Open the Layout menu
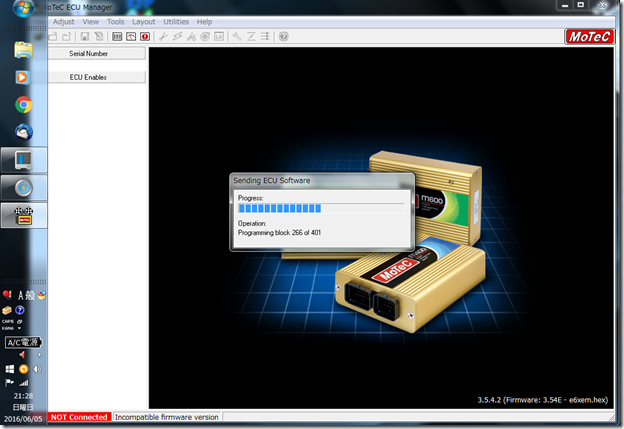 pyautogui.click(x=144, y=22)
